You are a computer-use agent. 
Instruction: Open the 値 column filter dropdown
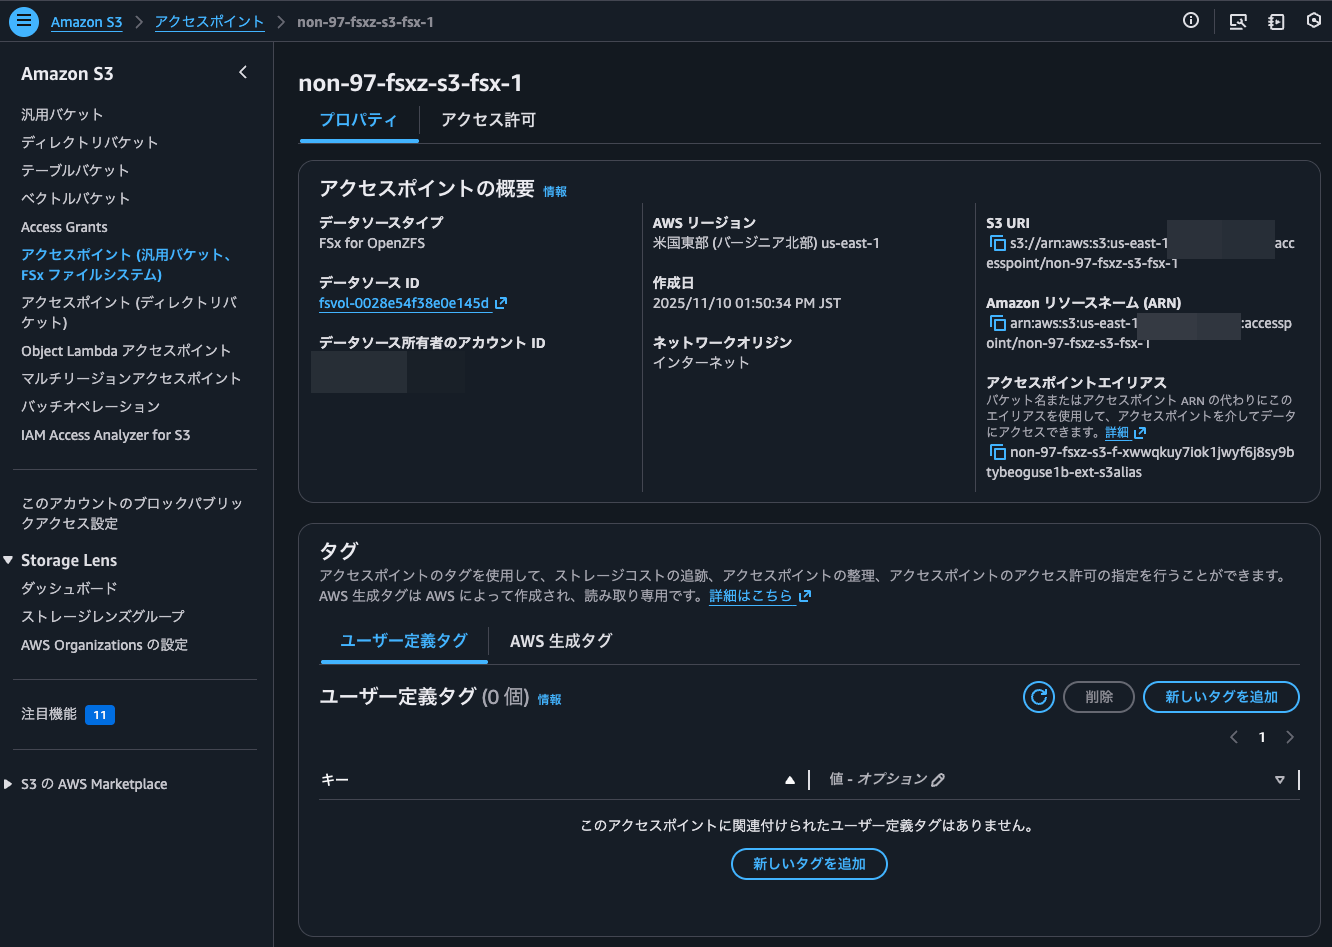(1280, 779)
